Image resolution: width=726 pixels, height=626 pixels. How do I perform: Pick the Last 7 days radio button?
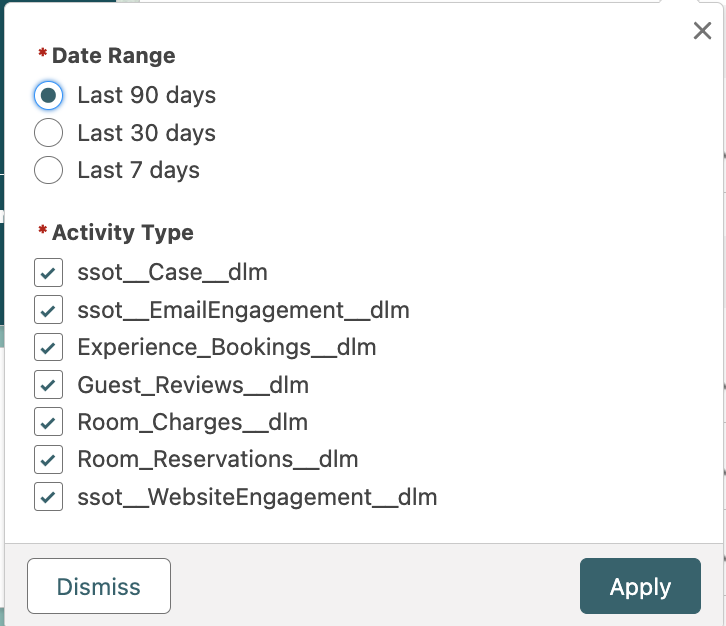click(48, 171)
